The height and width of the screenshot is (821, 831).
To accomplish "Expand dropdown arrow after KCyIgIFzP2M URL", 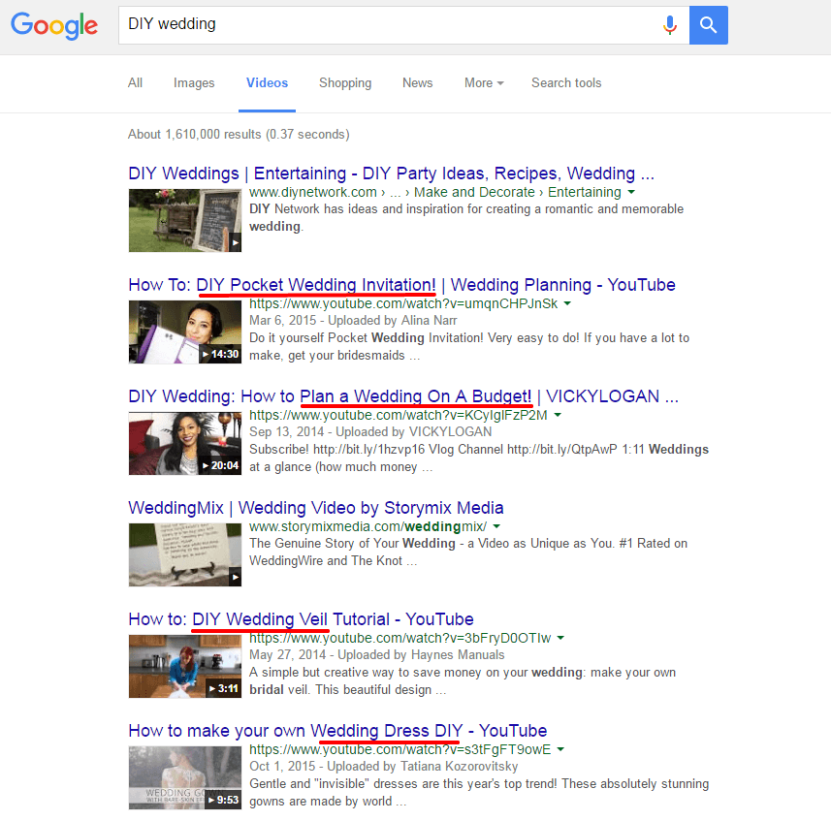I will pos(558,415).
